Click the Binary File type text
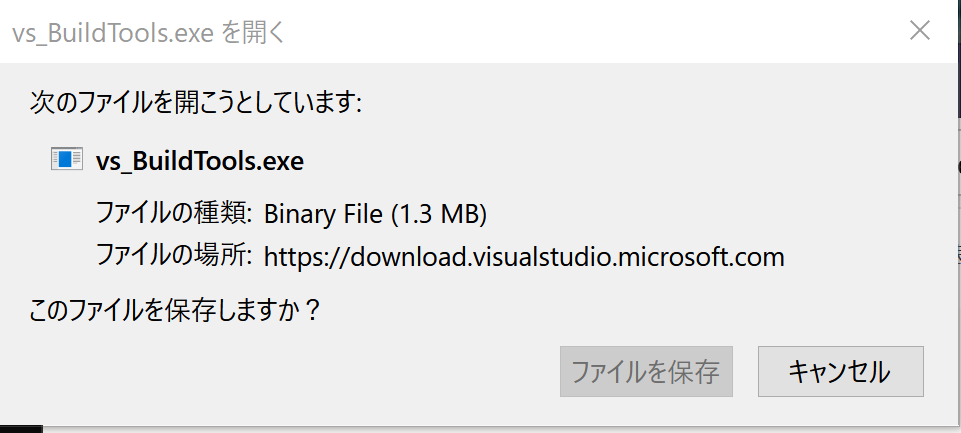This screenshot has width=961, height=433. click(324, 214)
